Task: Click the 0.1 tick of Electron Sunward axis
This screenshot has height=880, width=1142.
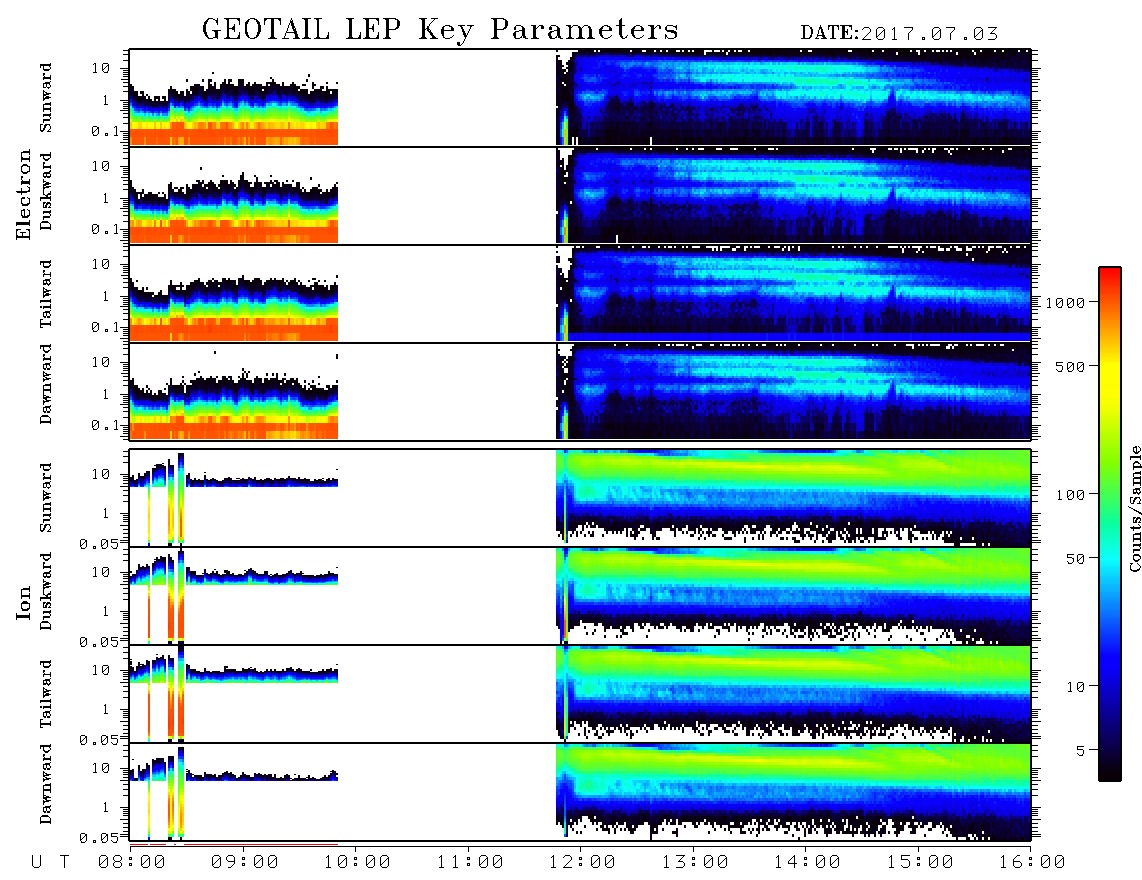Action: [106, 131]
